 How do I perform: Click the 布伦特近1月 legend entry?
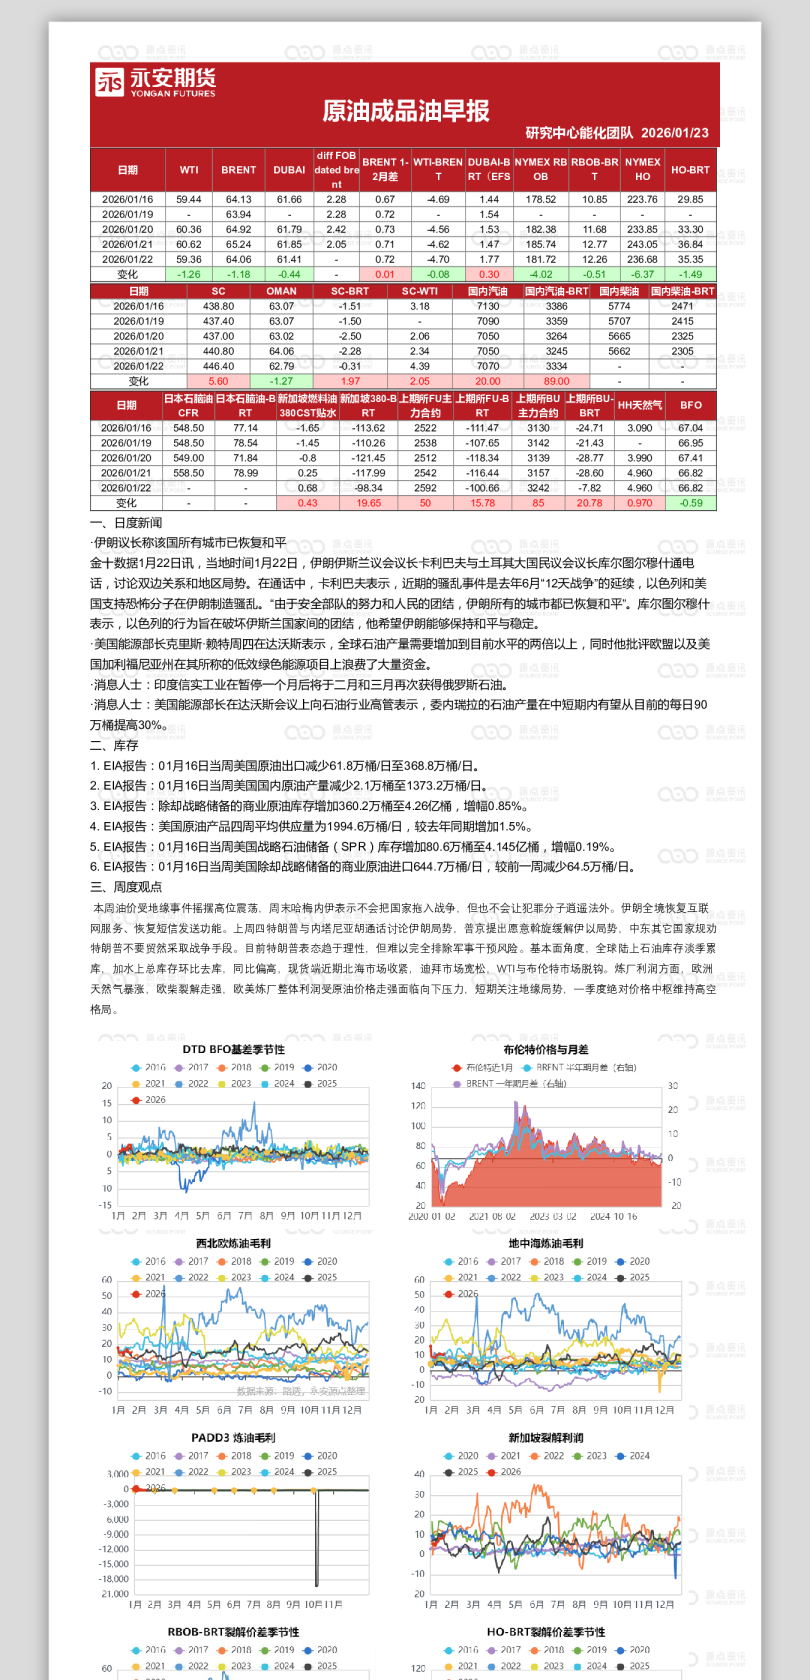click(x=483, y=1067)
